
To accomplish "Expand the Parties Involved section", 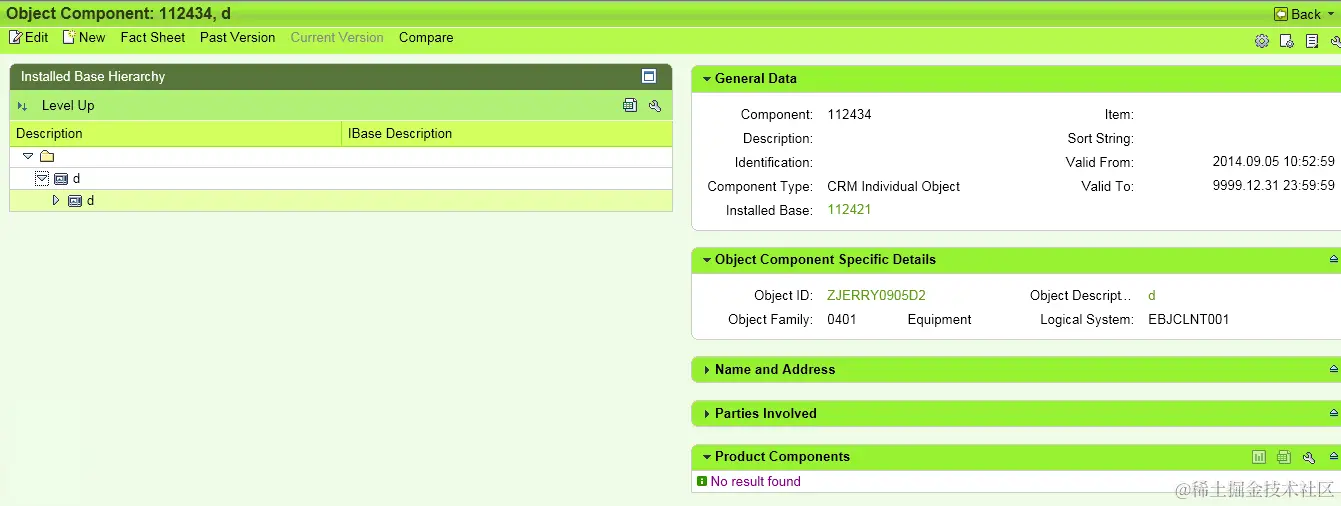I will 707,413.
